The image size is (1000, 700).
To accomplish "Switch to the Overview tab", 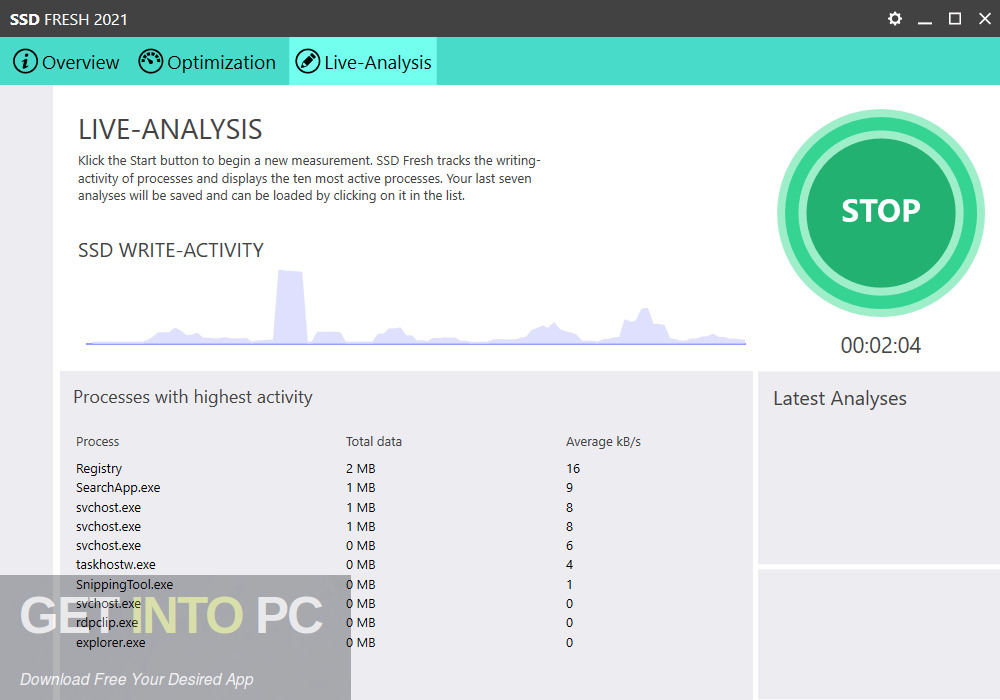I will pyautogui.click(x=66, y=62).
